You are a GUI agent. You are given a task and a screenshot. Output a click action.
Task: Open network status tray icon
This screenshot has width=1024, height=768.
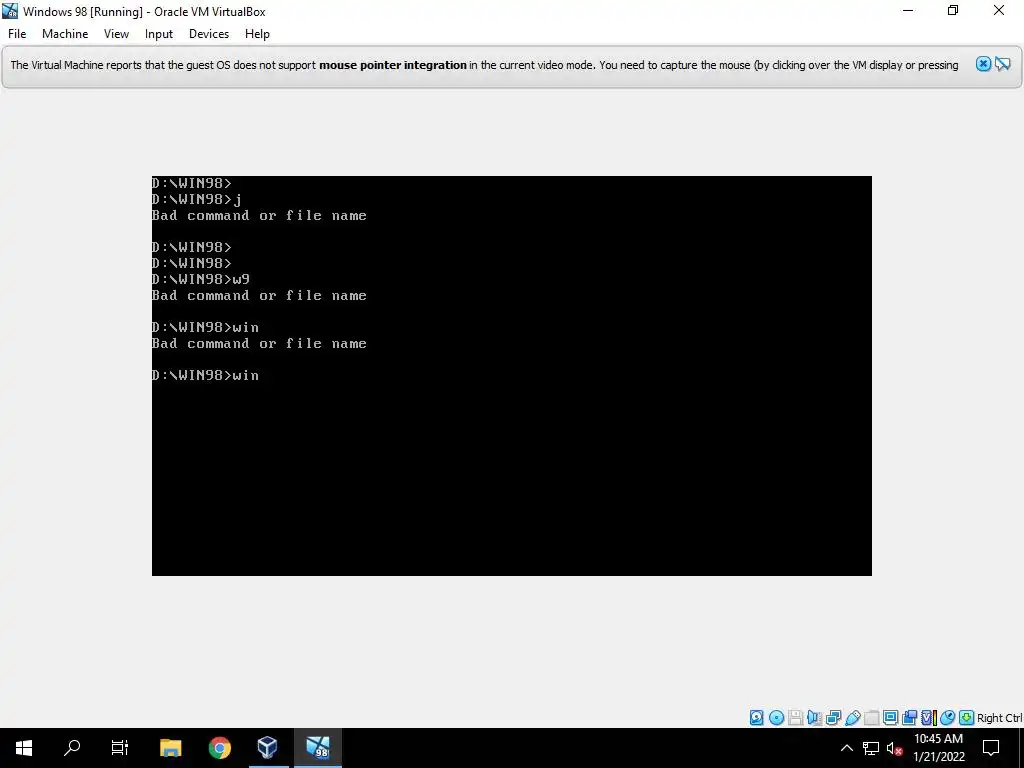(x=871, y=748)
